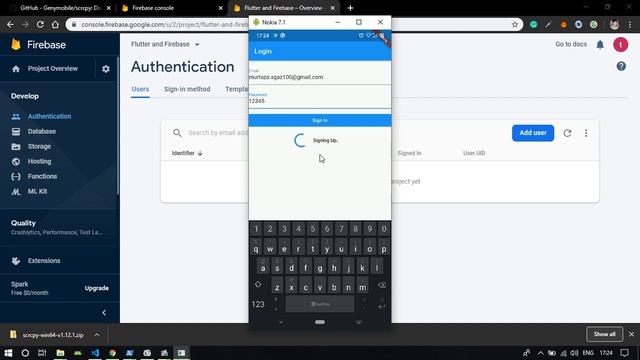Click Firebase logo

coord(39,44)
